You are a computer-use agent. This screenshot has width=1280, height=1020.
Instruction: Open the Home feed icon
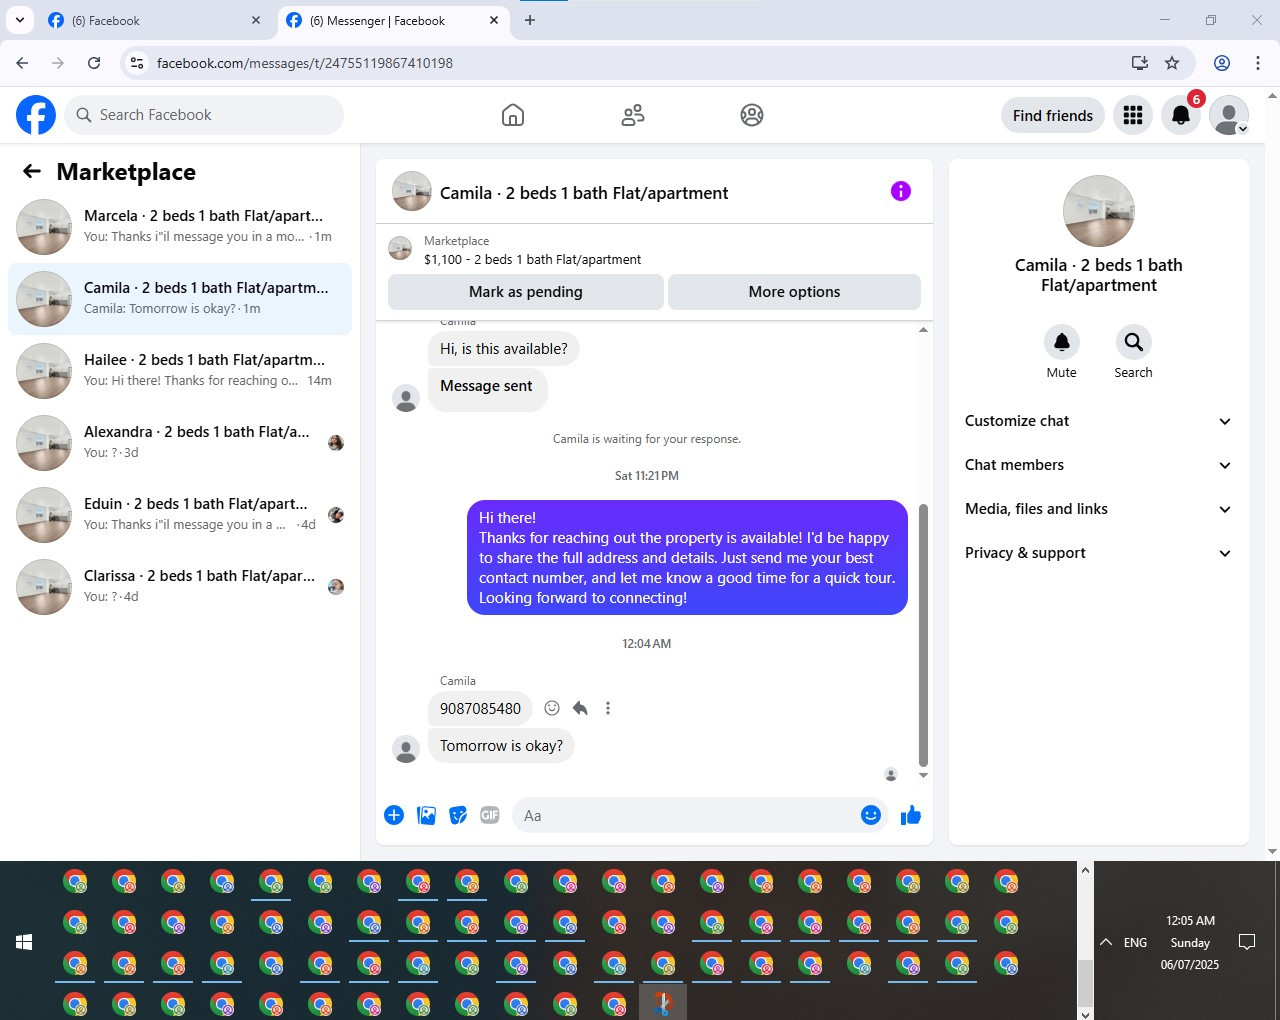pyautogui.click(x=513, y=115)
